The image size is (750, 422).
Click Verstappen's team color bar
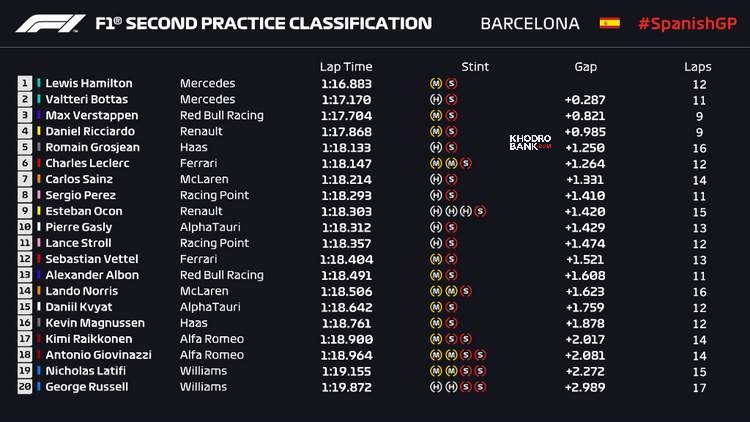pyautogui.click(x=39, y=116)
